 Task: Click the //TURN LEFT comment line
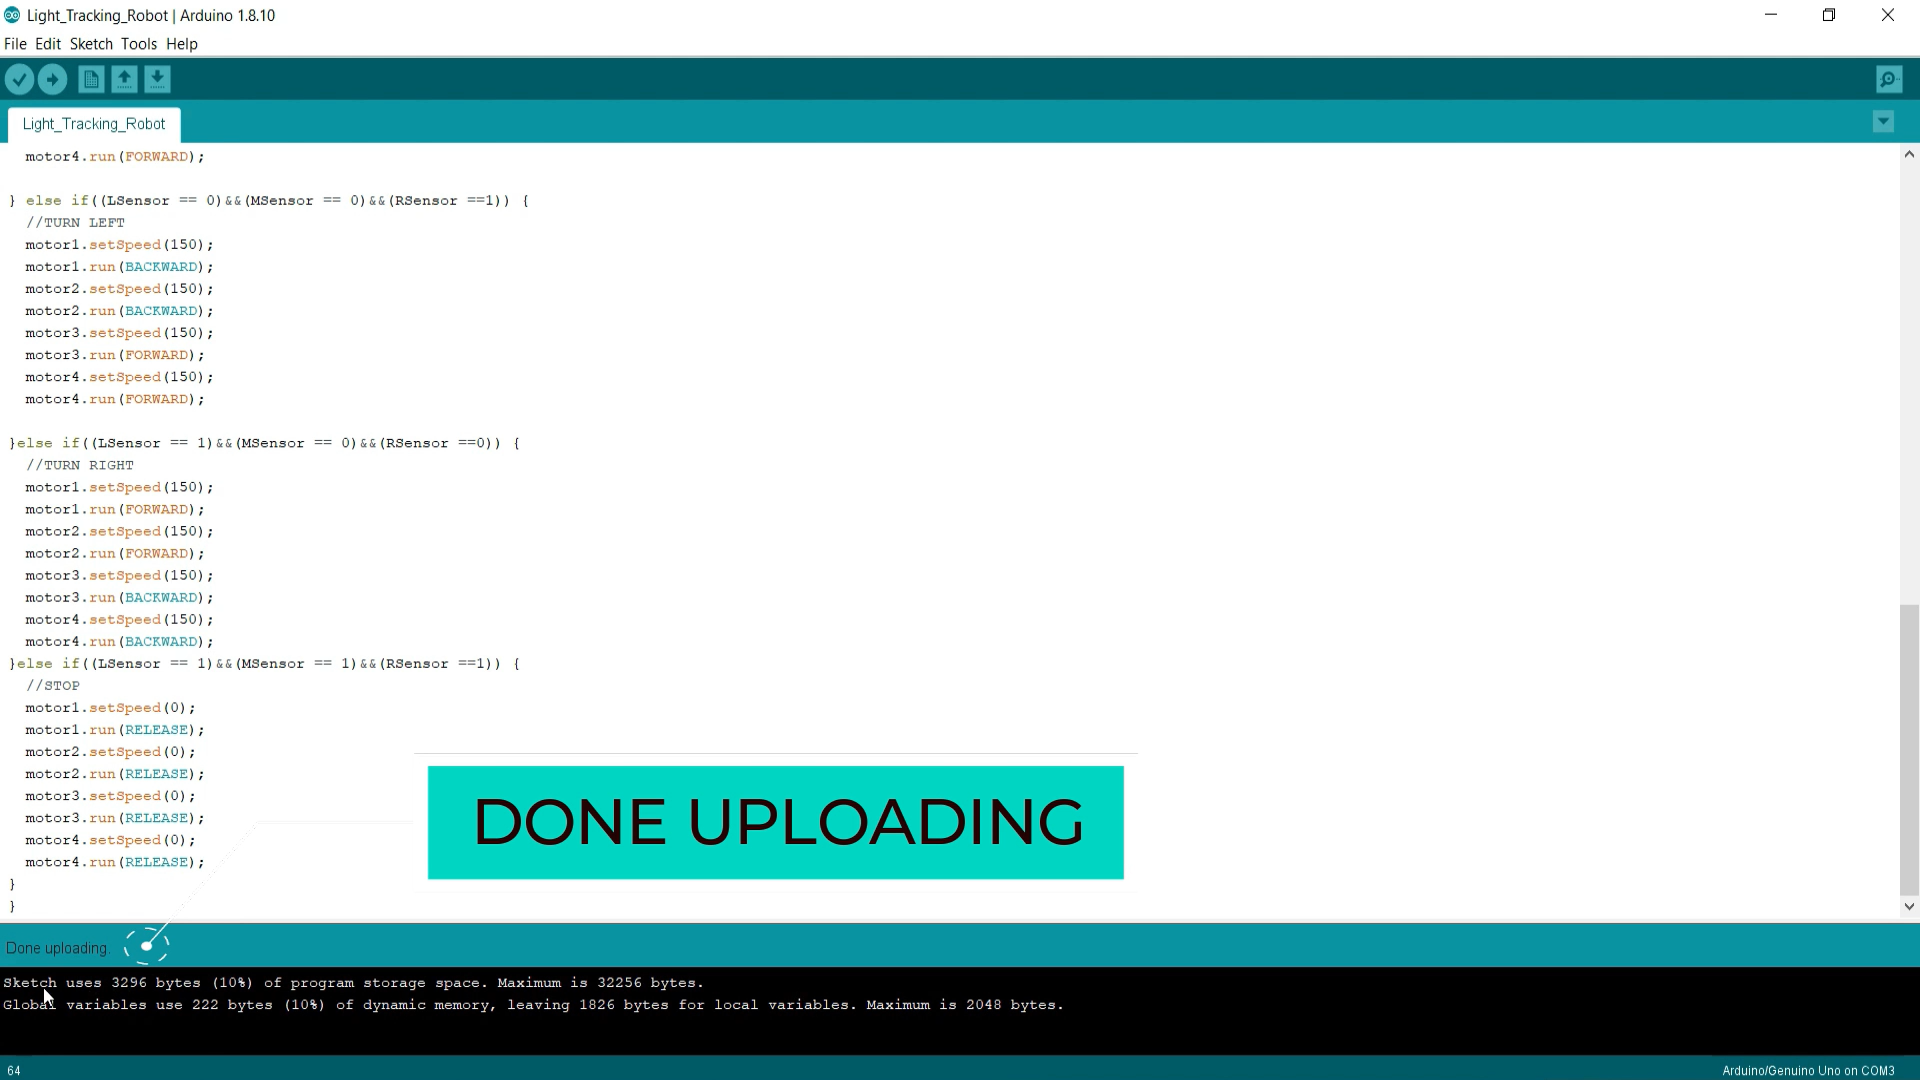click(x=76, y=223)
